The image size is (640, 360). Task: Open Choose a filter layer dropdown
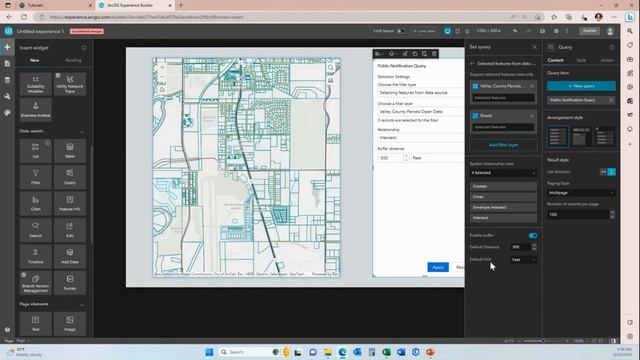[x=420, y=111]
